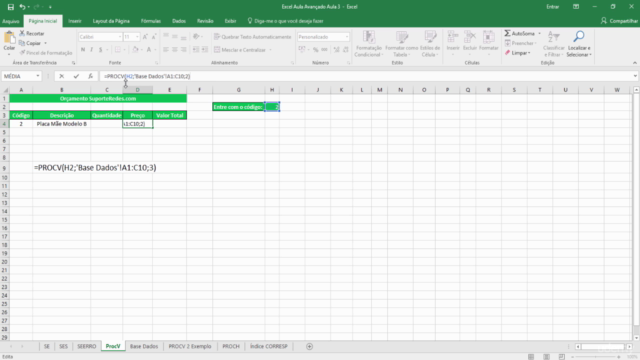Screen dimensions: 640x360
Task: Open the Base Dados sheet tab
Action: tap(144, 346)
